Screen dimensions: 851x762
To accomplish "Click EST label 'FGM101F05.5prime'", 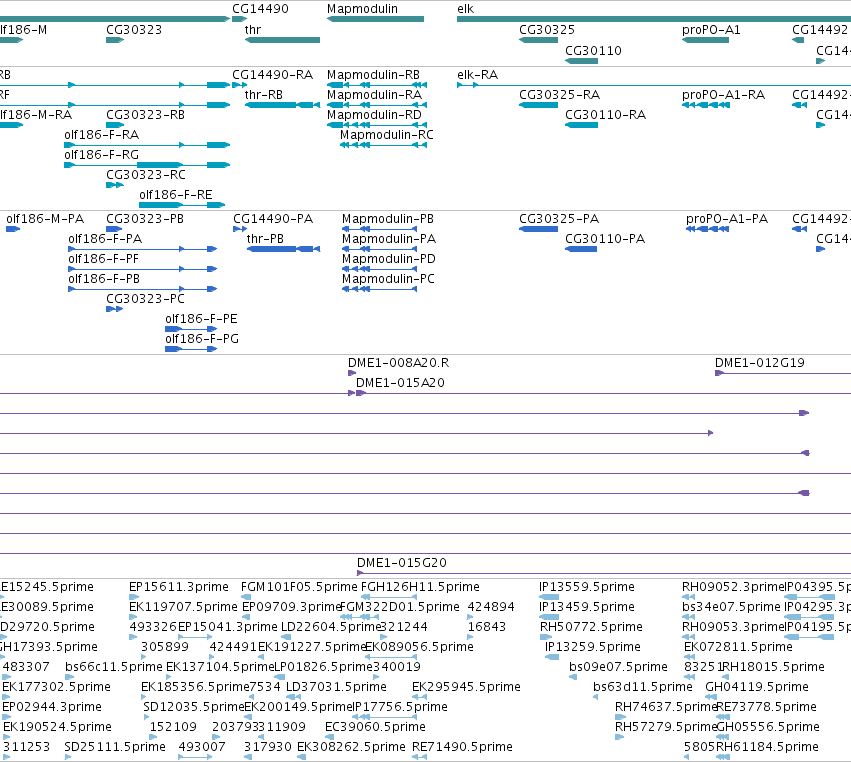I will [299, 587].
